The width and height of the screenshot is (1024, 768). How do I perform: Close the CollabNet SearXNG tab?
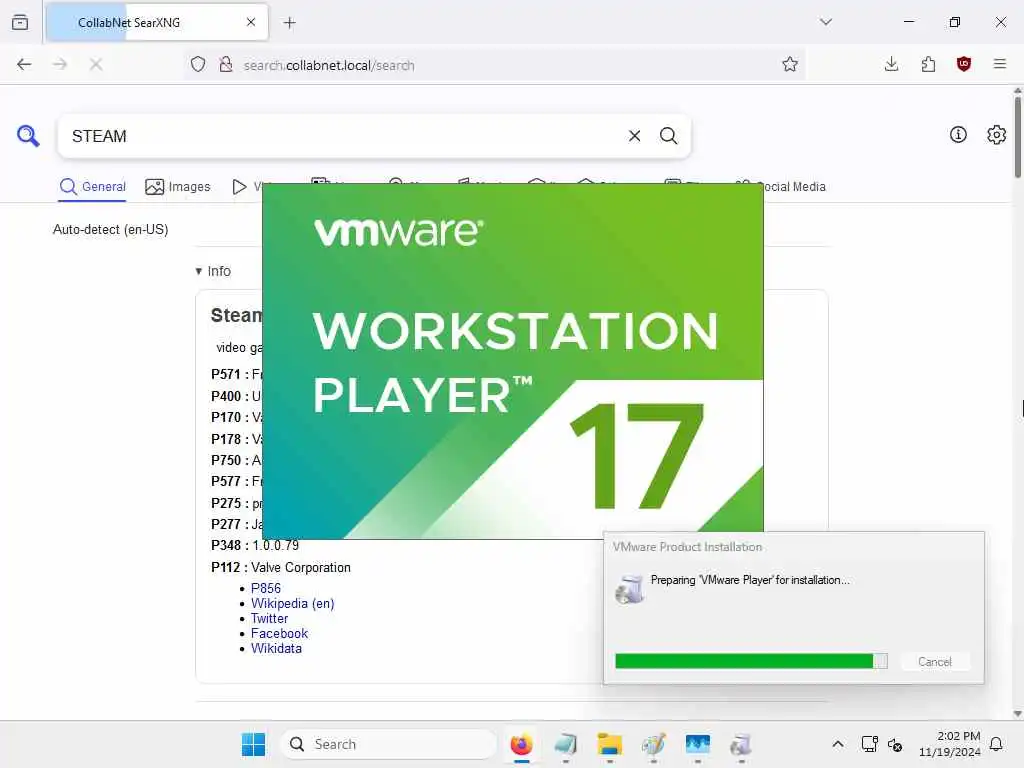251,22
